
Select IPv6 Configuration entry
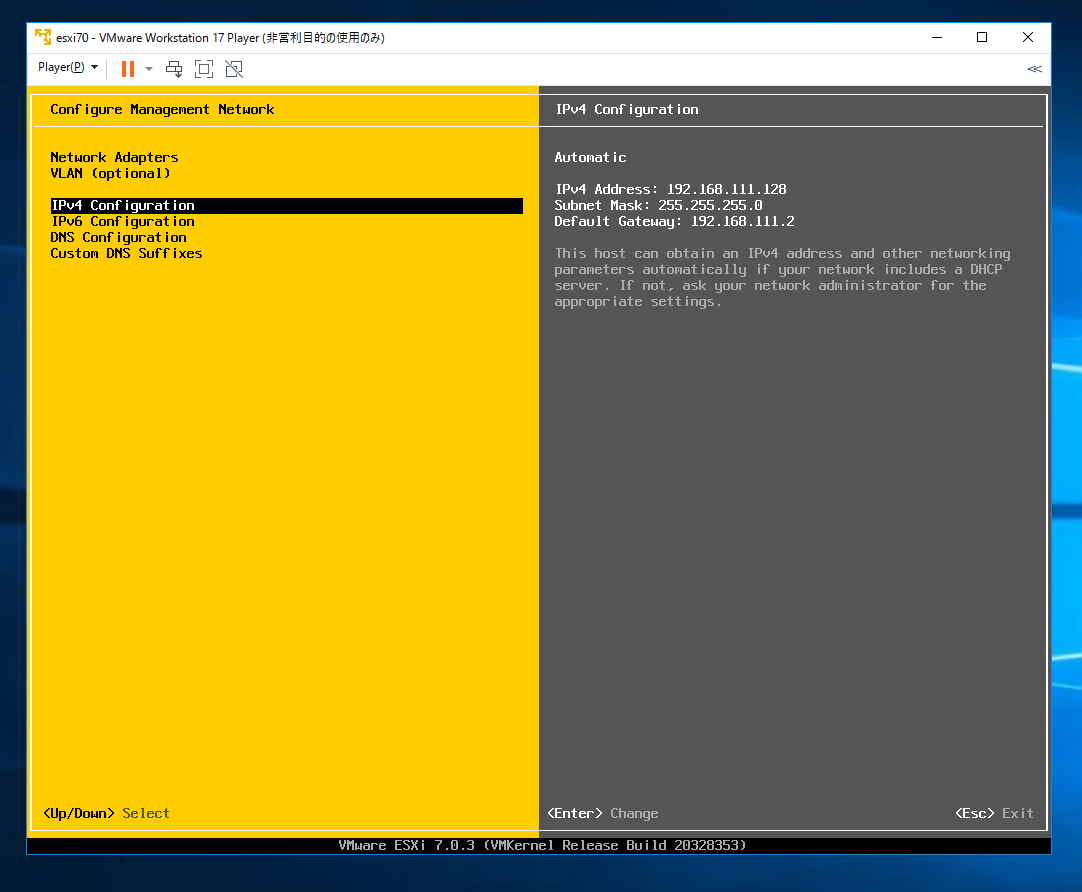click(x=122, y=221)
